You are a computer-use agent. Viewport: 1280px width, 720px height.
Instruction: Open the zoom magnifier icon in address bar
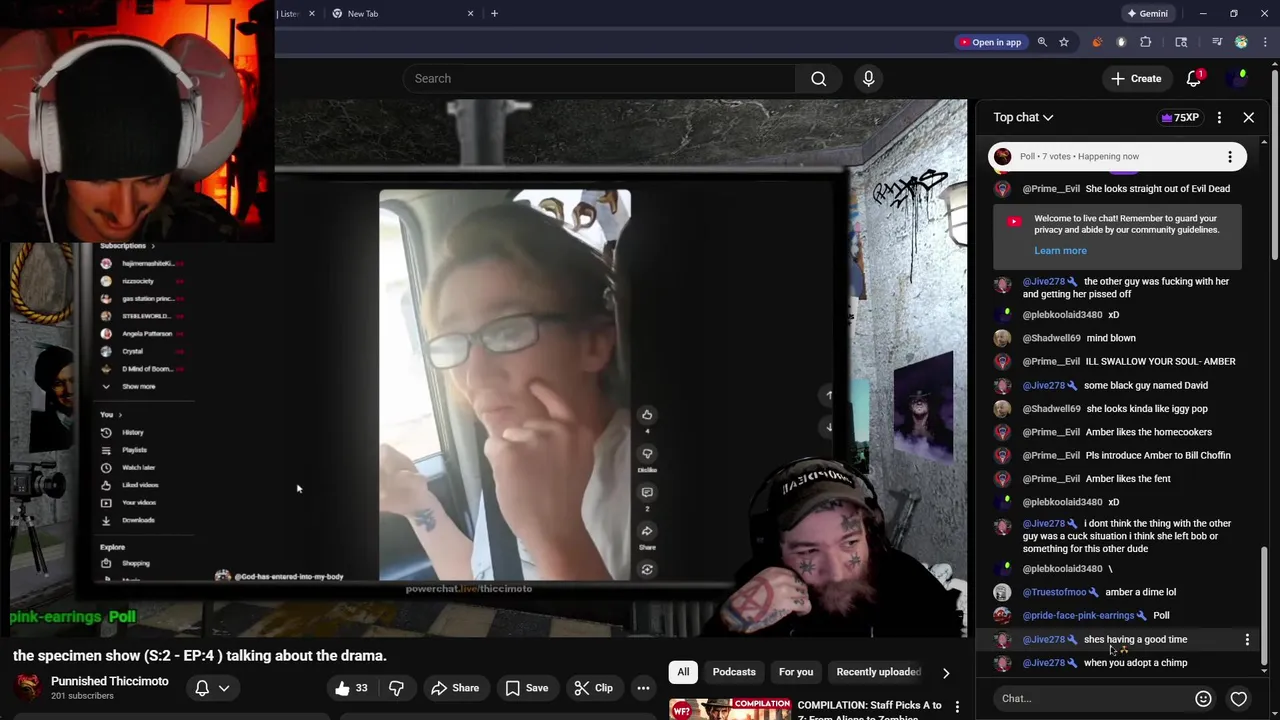(x=1042, y=42)
